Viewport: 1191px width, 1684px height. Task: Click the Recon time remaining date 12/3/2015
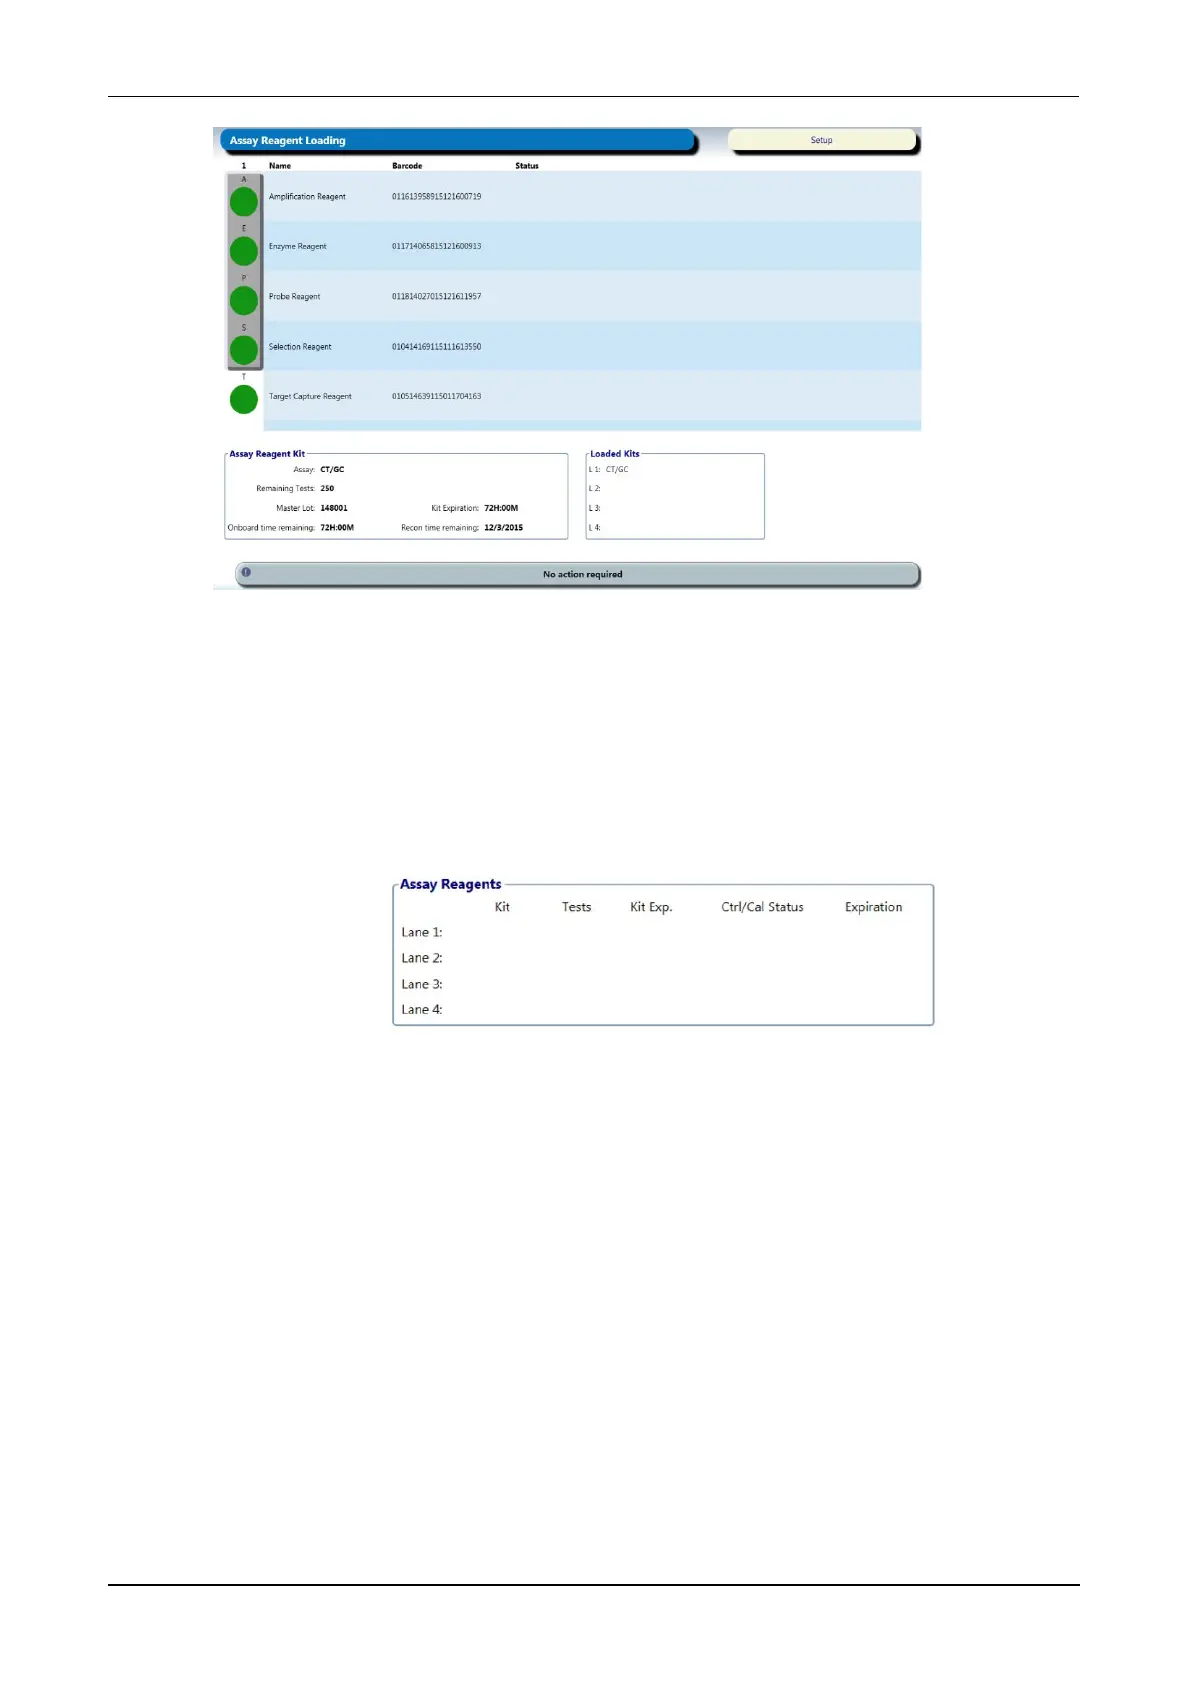point(503,528)
